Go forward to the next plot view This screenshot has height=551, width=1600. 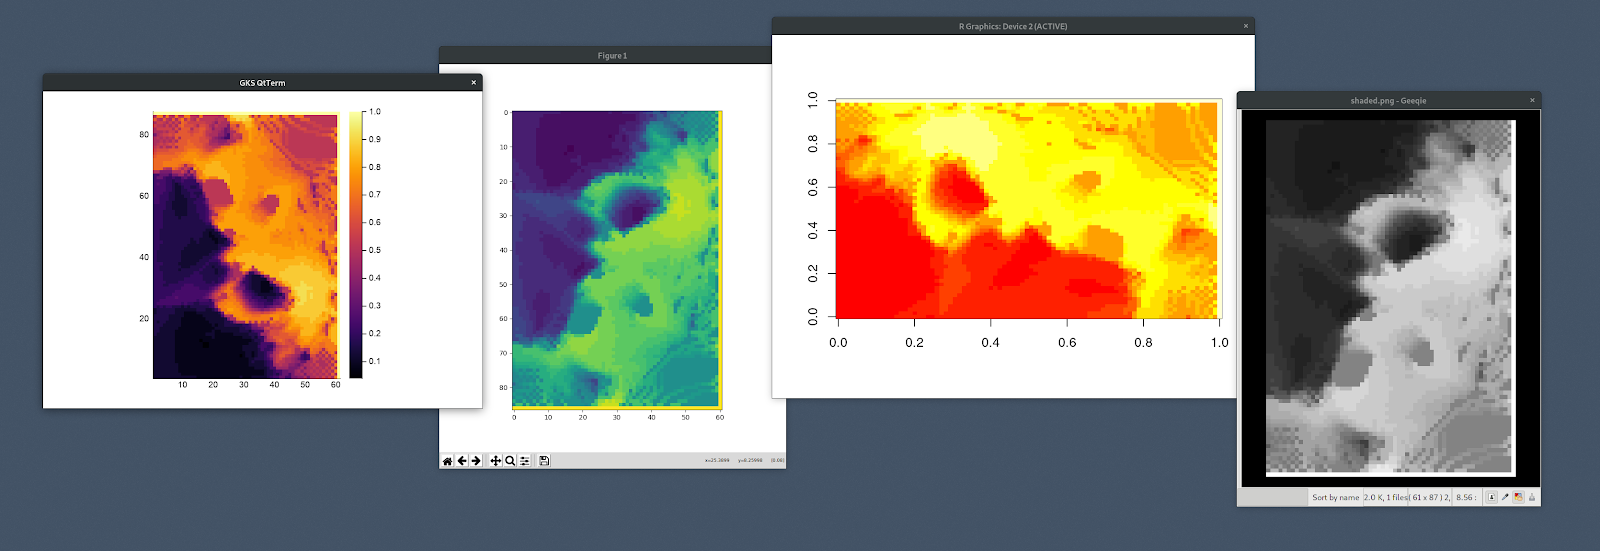[x=476, y=461]
